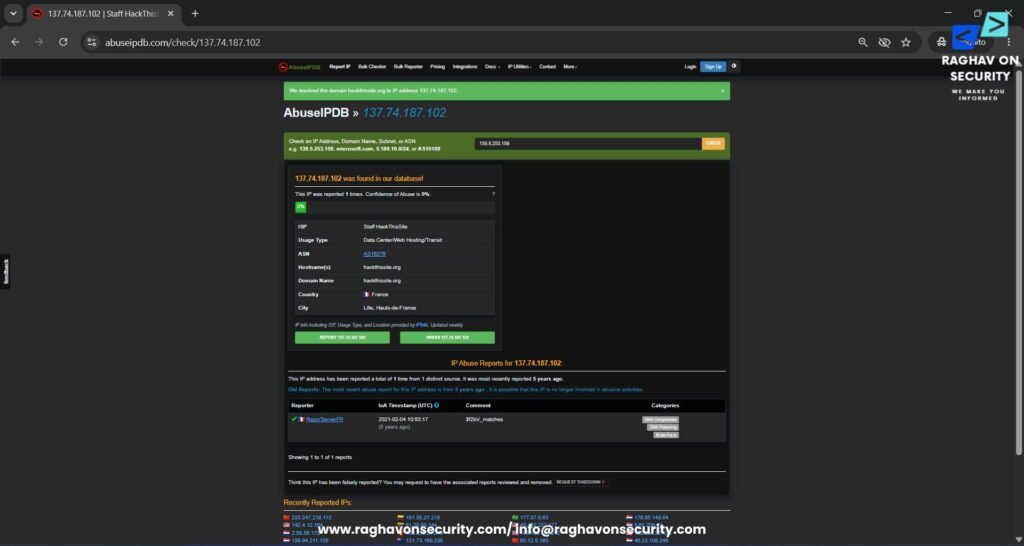Click the Brute-Force category badge
Screen dimensions: 1024x546
(x=666, y=435)
